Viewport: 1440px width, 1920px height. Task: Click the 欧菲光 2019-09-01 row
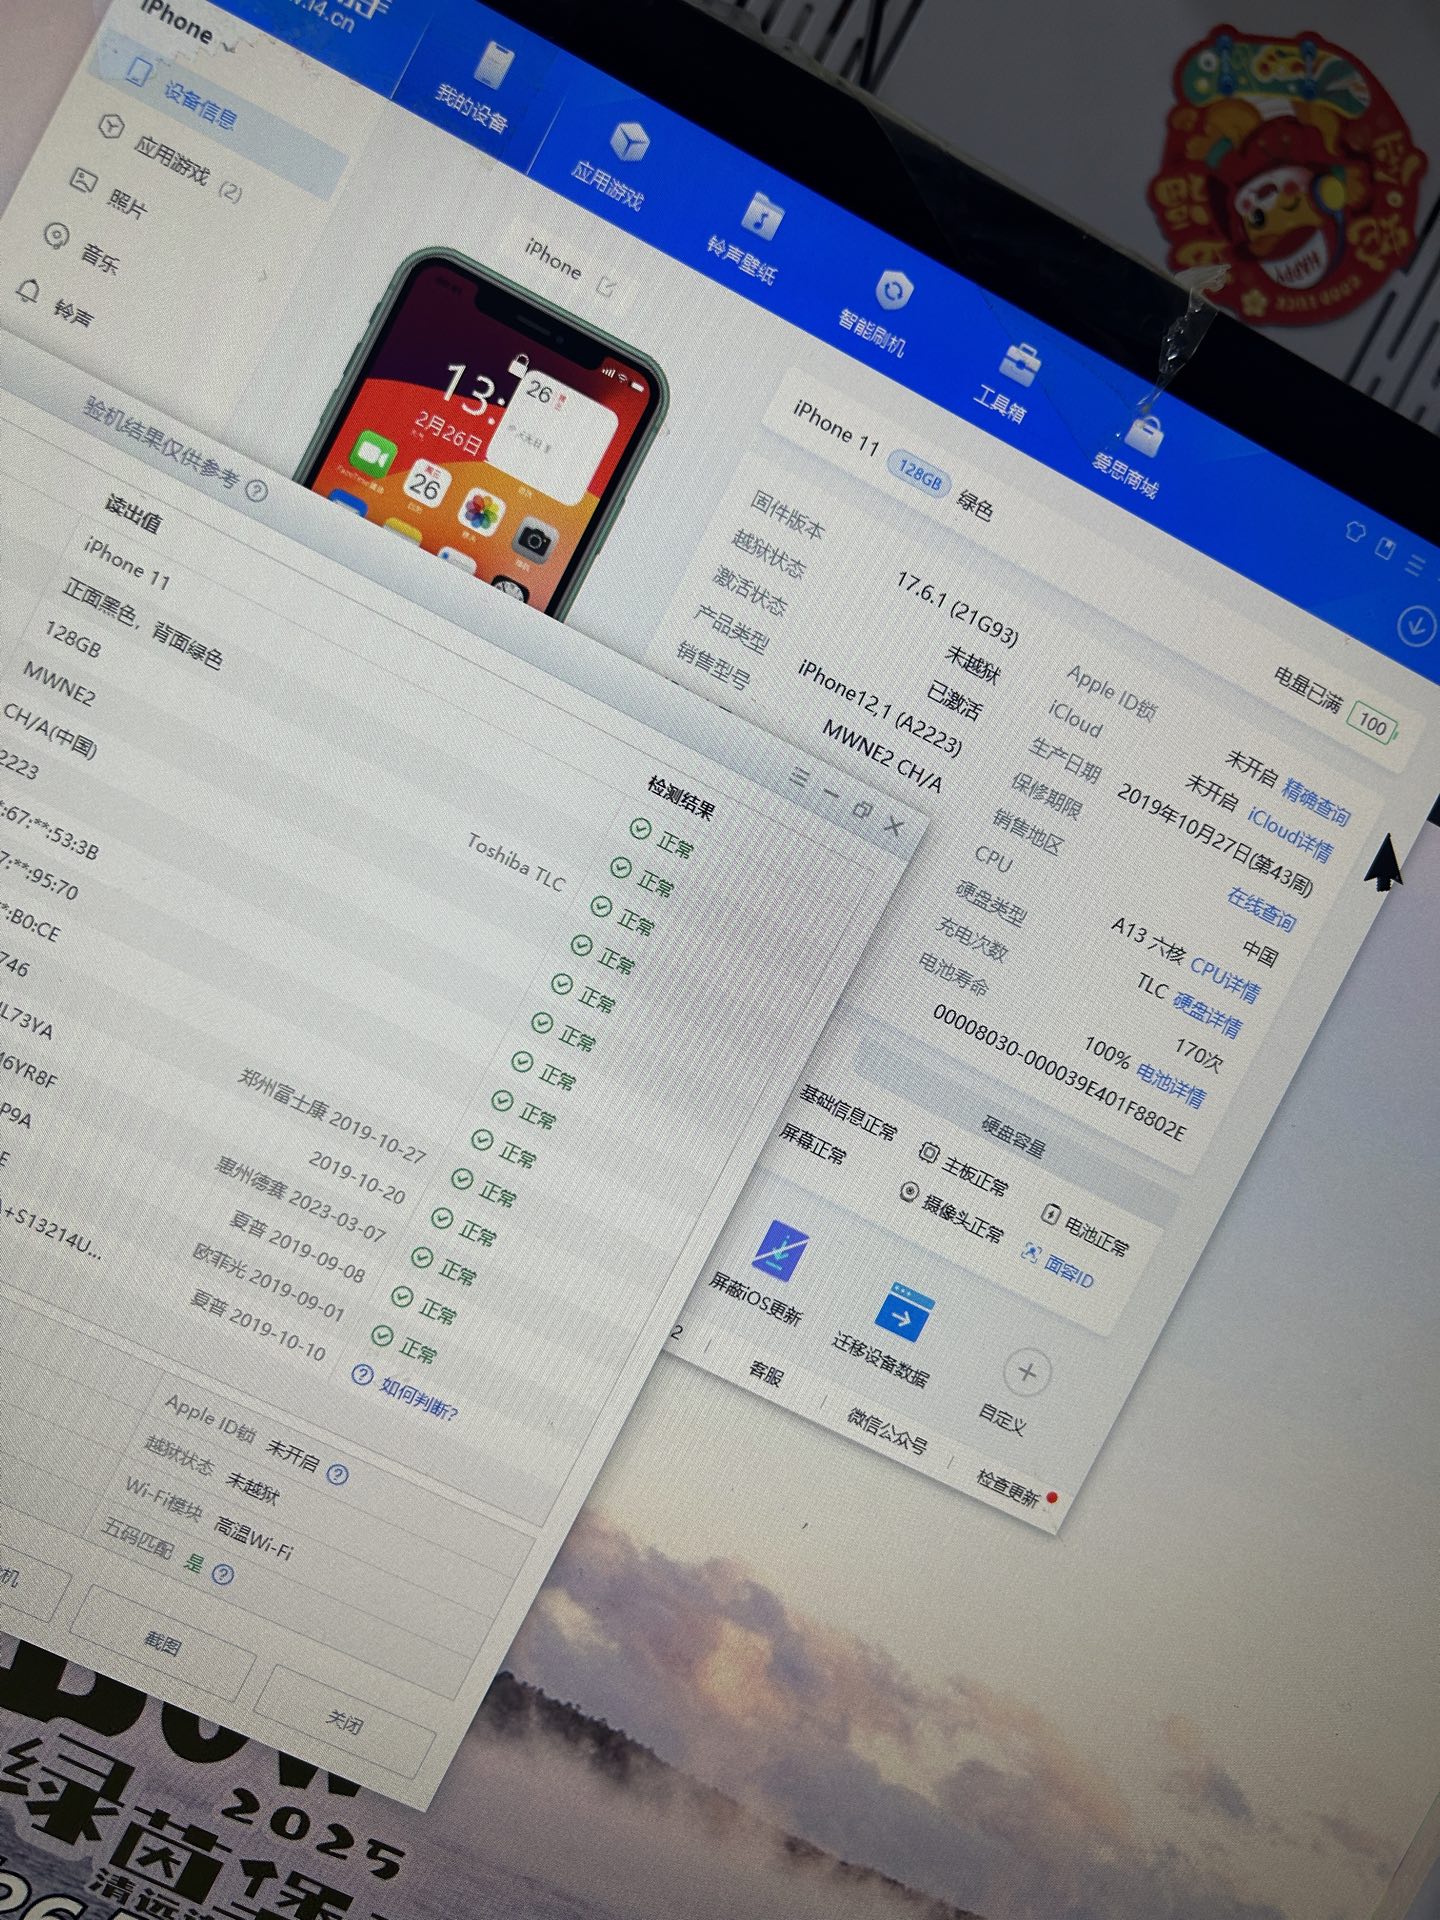[269, 1283]
